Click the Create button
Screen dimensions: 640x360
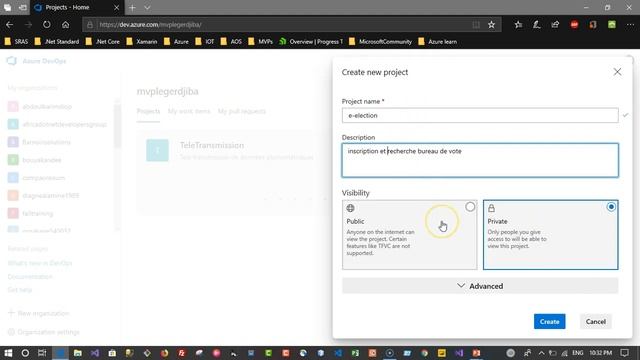(549, 322)
